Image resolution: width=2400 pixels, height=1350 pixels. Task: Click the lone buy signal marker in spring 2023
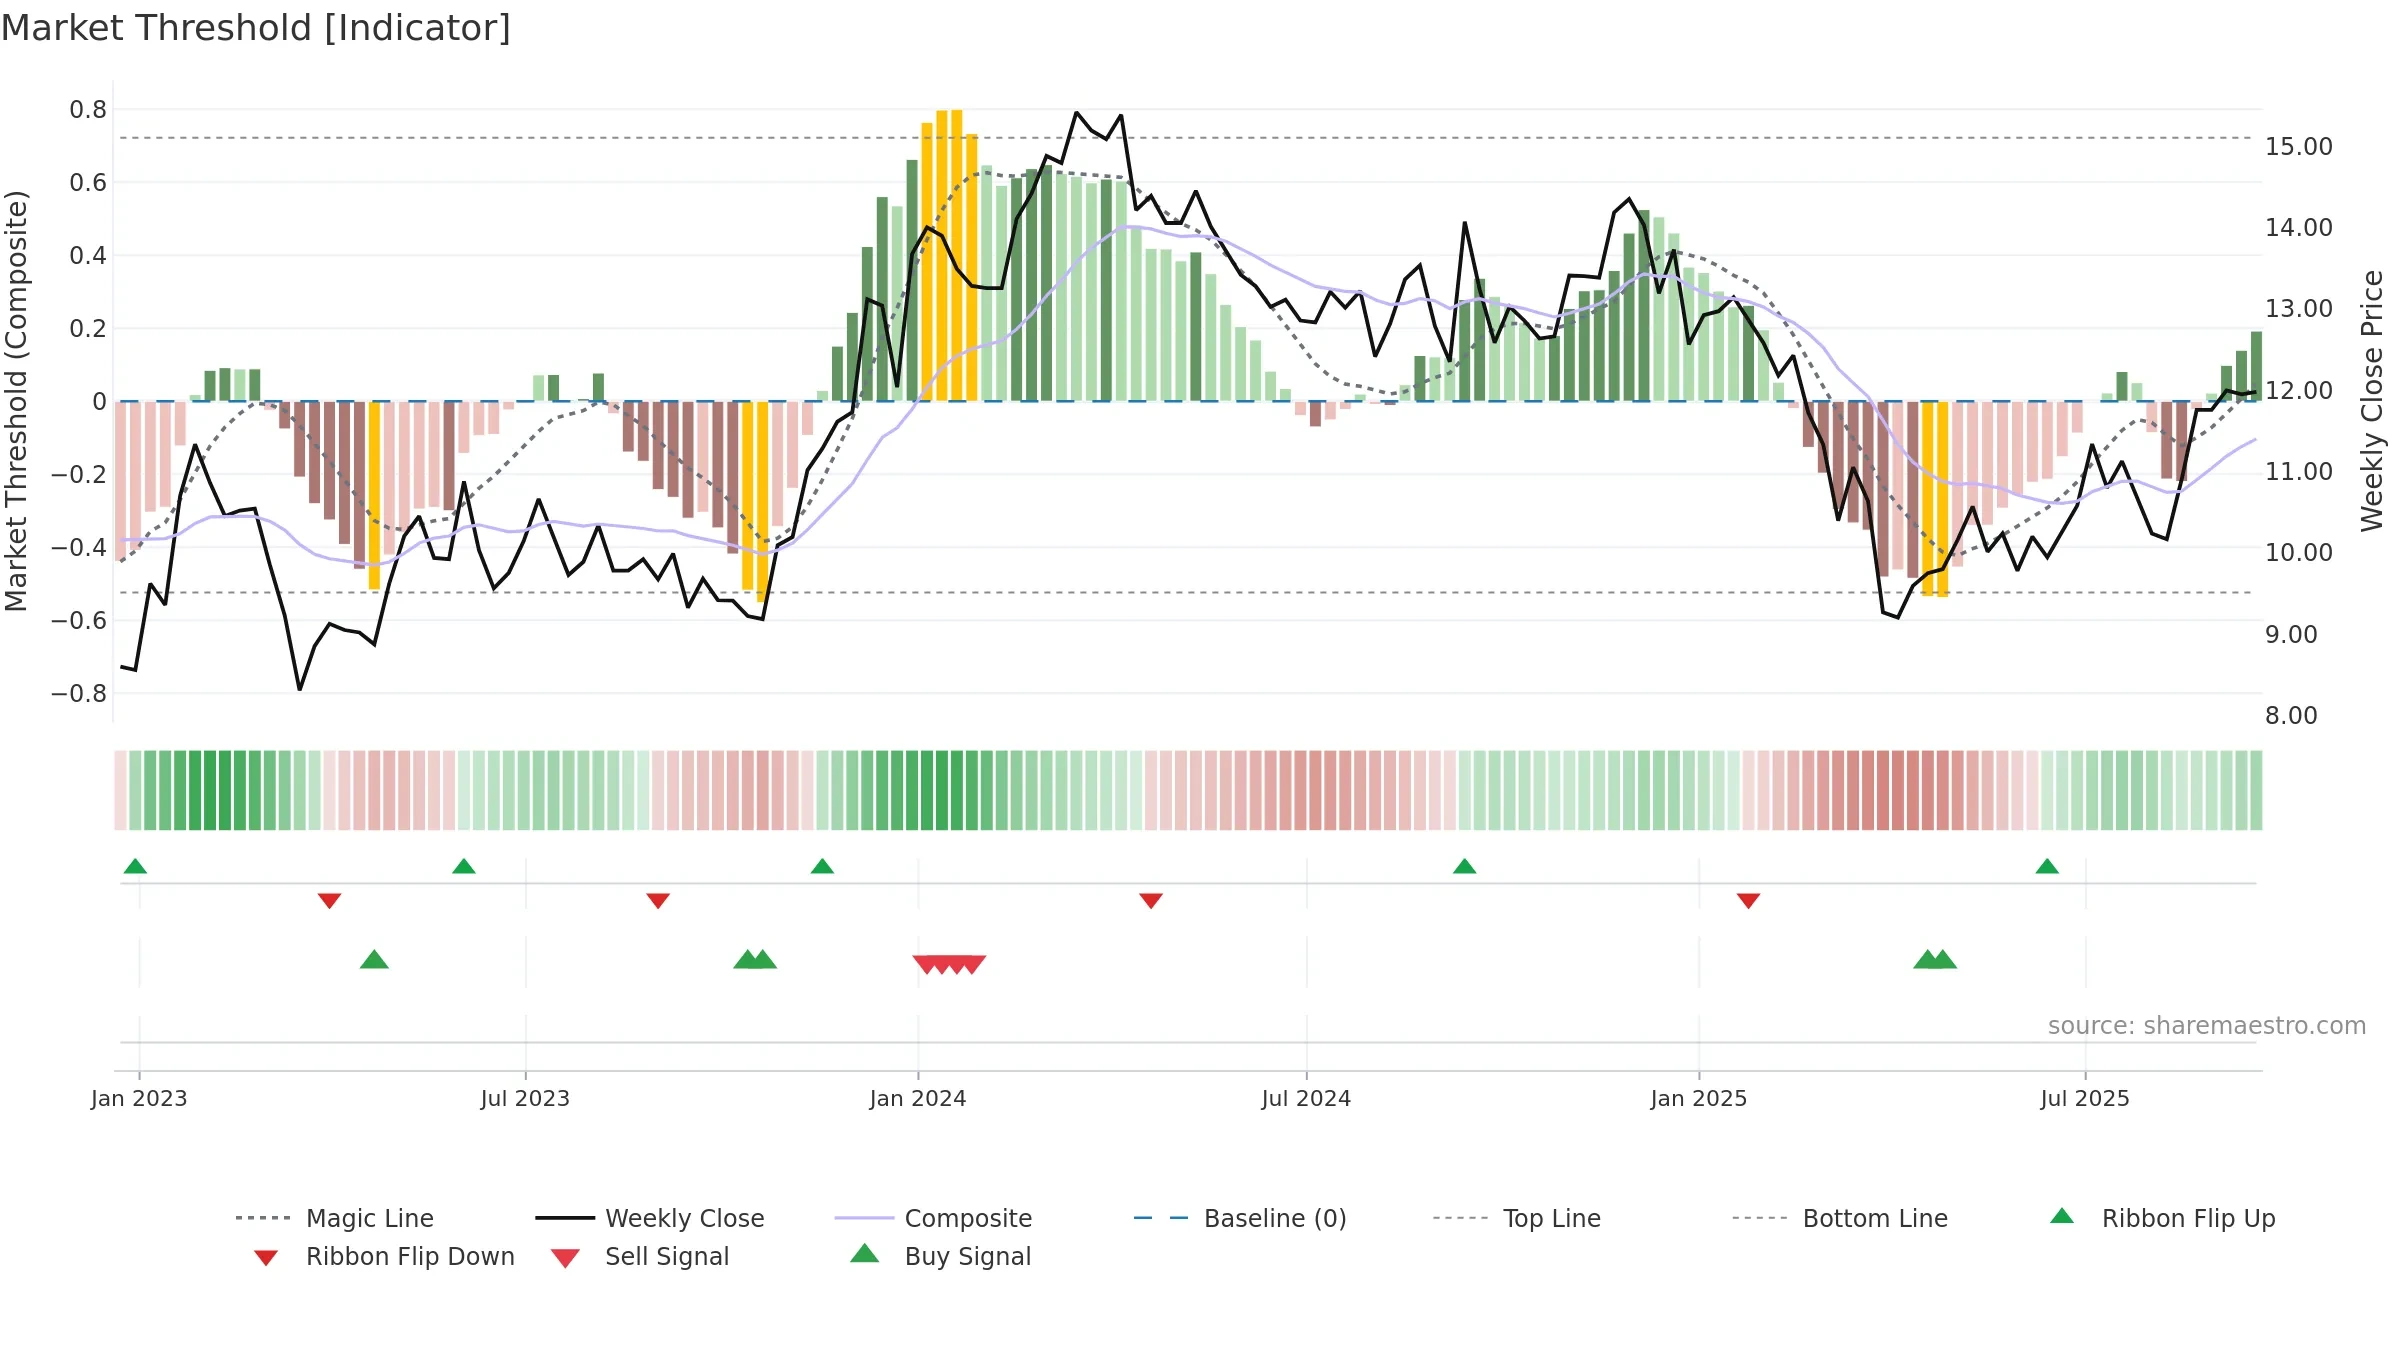(x=374, y=959)
